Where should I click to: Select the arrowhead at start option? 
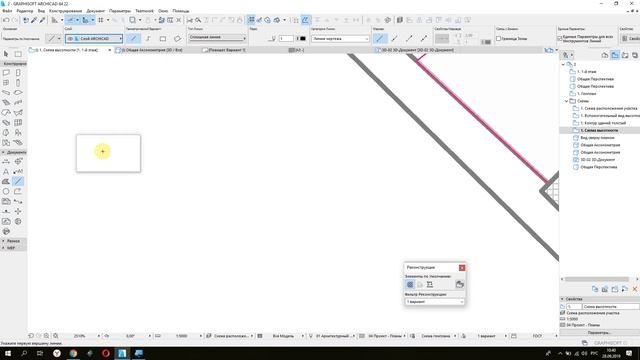click(x=394, y=38)
